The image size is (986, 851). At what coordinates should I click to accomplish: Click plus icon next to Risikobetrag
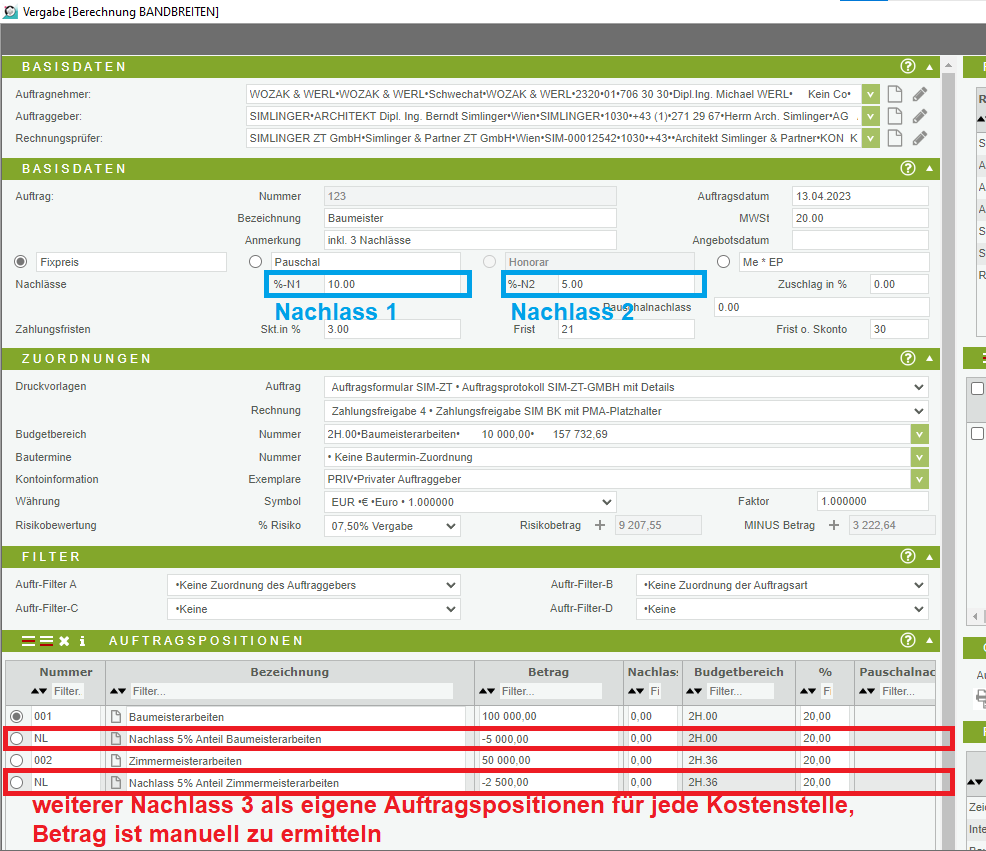(600, 525)
